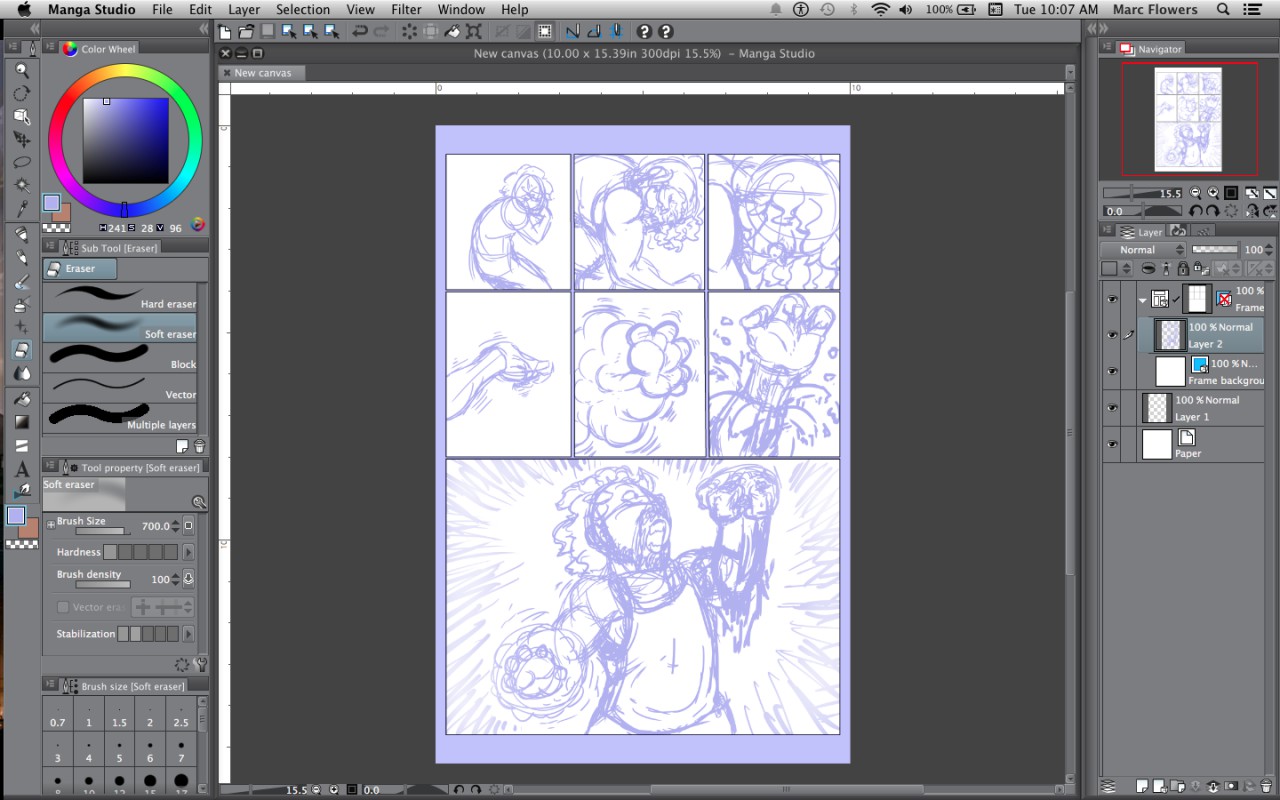Click the Eraser group button
This screenshot has height=800, width=1280.
pos(80,269)
